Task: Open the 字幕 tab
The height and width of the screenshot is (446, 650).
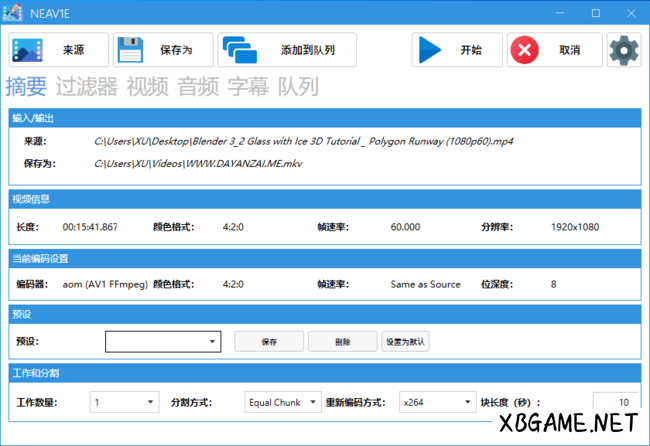Action: point(248,86)
